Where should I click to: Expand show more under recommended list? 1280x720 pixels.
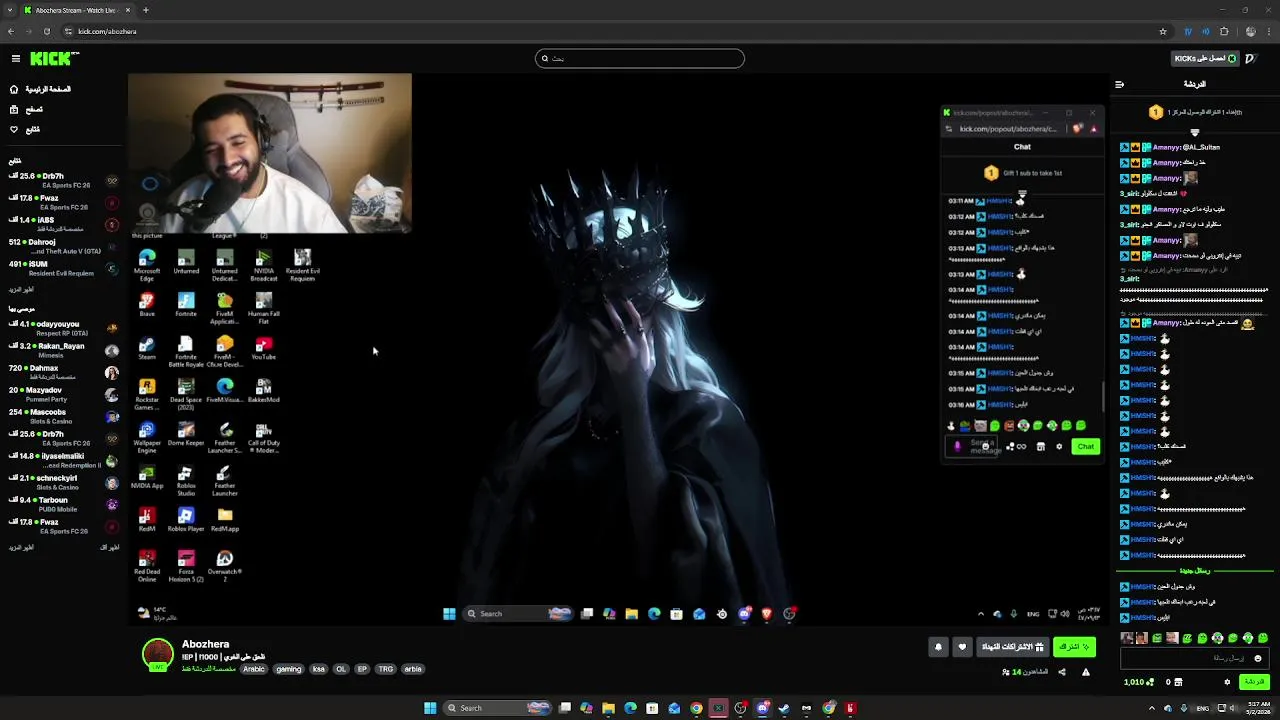coord(21,547)
